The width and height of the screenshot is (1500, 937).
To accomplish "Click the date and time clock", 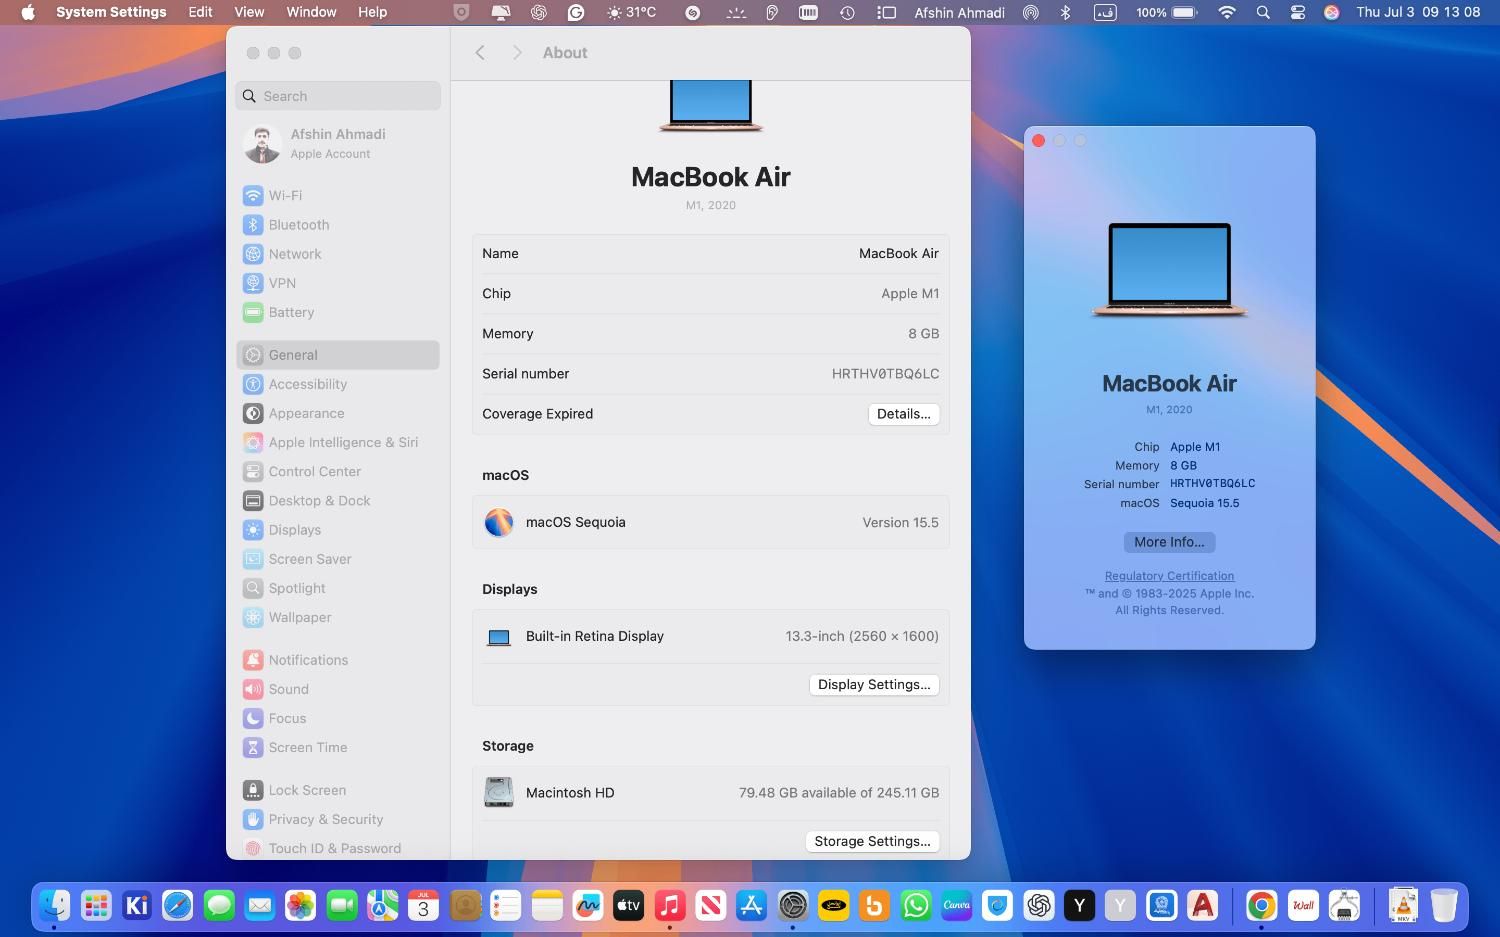I will pos(1418,12).
